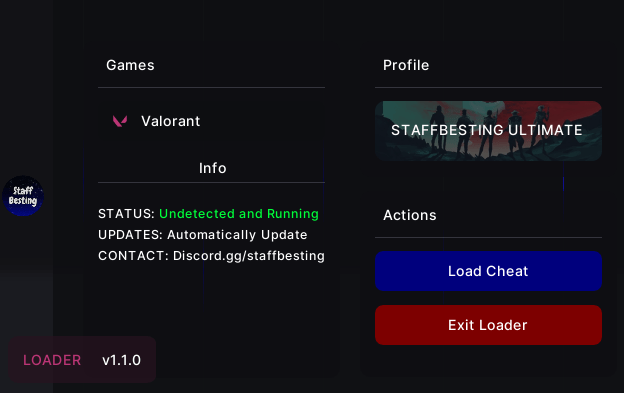Click the Staff Besting round logo

[23, 196]
